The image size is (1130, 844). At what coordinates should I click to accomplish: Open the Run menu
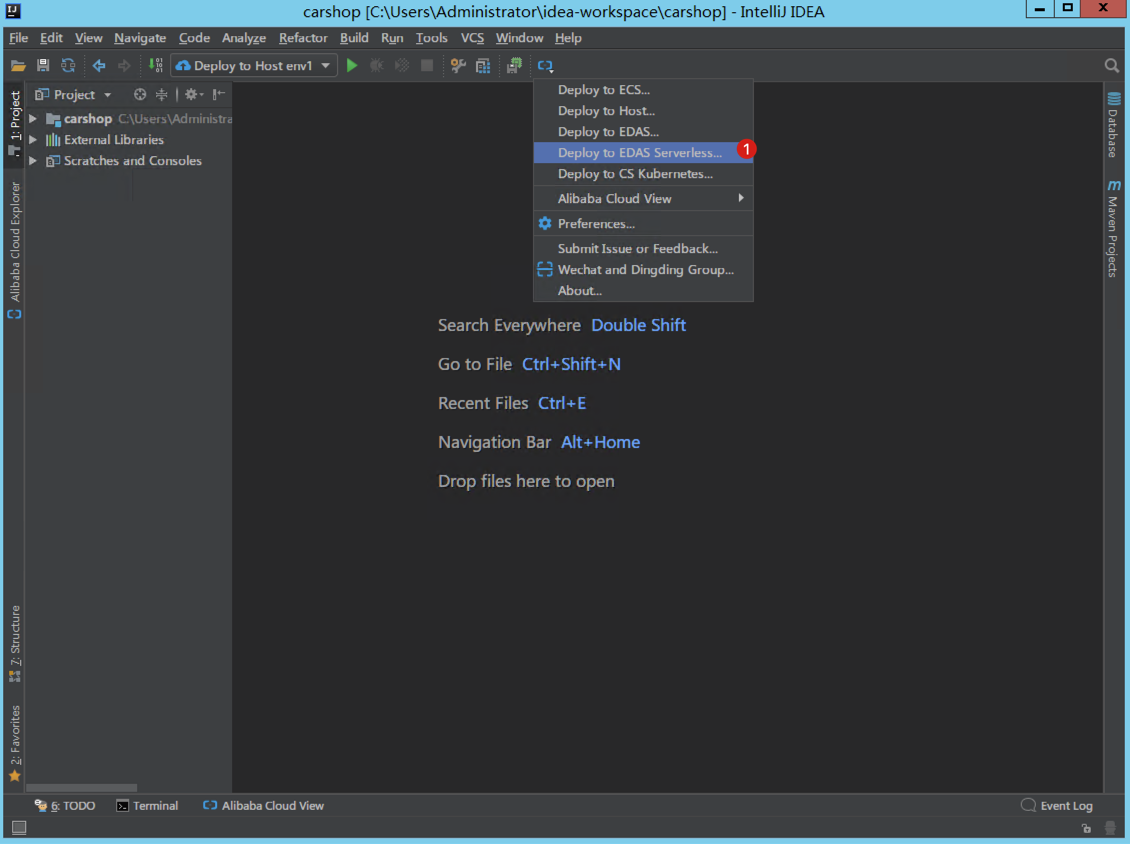pos(392,38)
